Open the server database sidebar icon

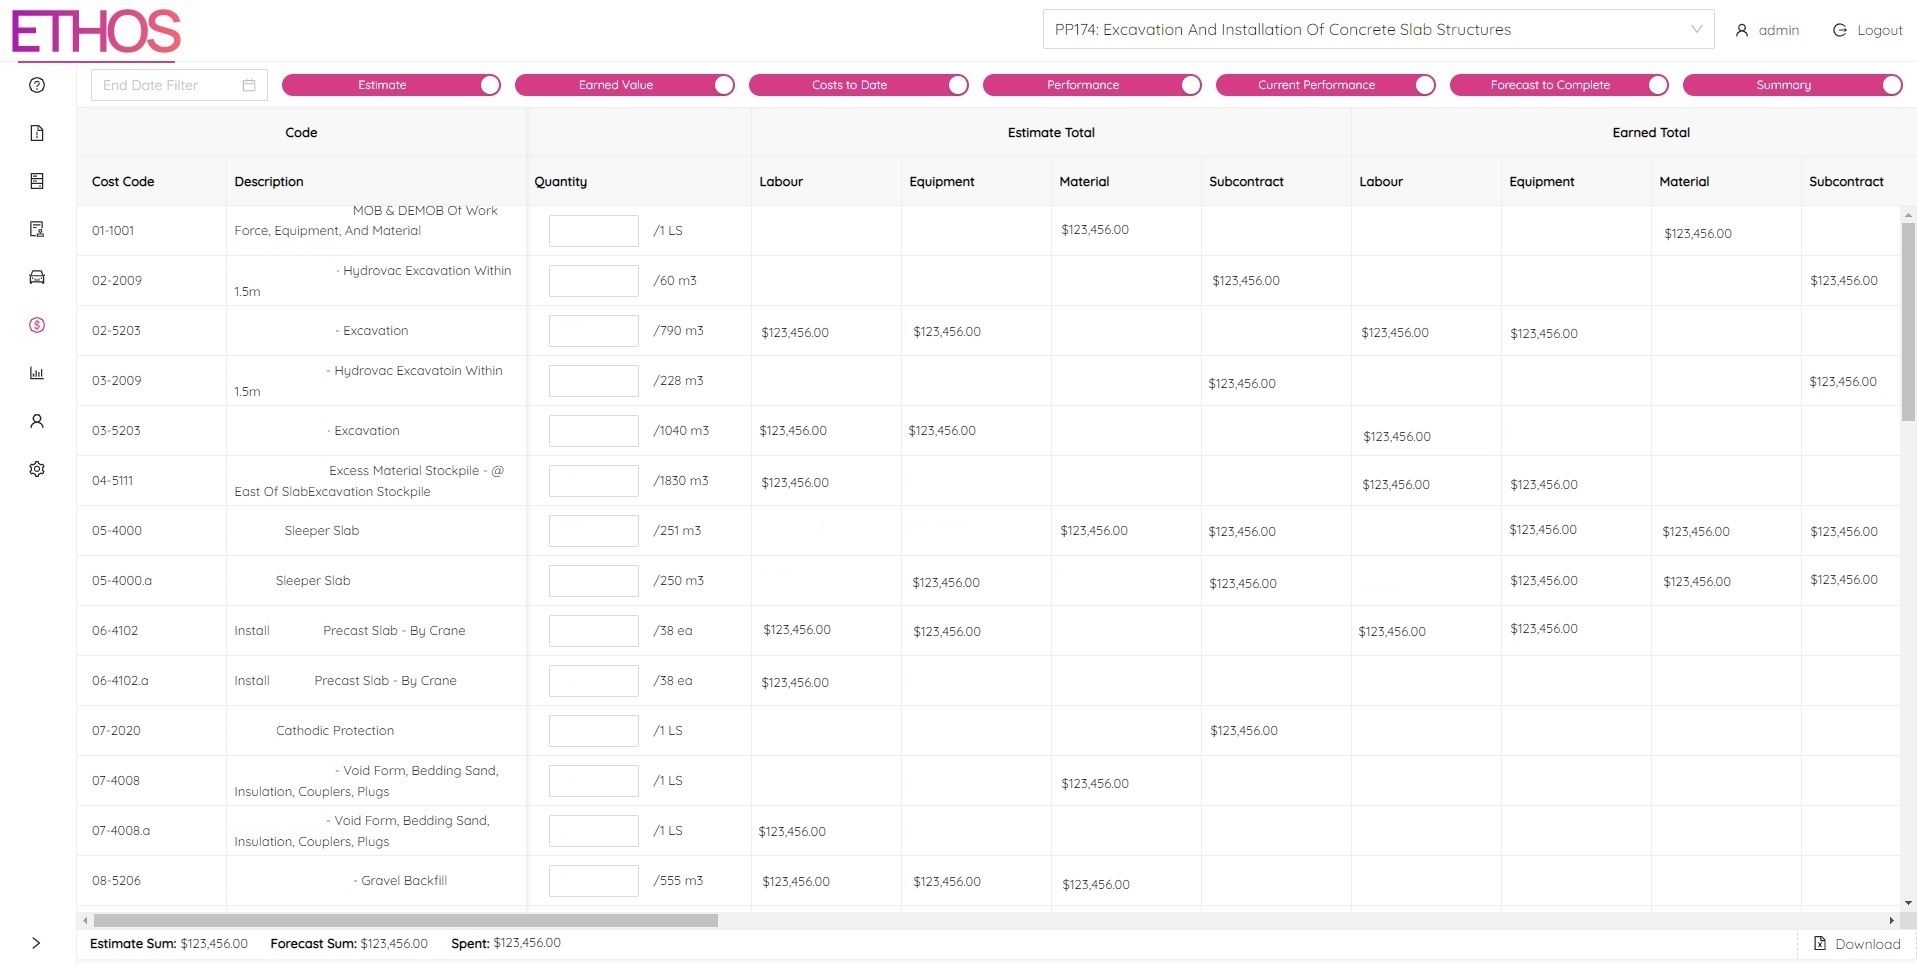tap(37, 181)
